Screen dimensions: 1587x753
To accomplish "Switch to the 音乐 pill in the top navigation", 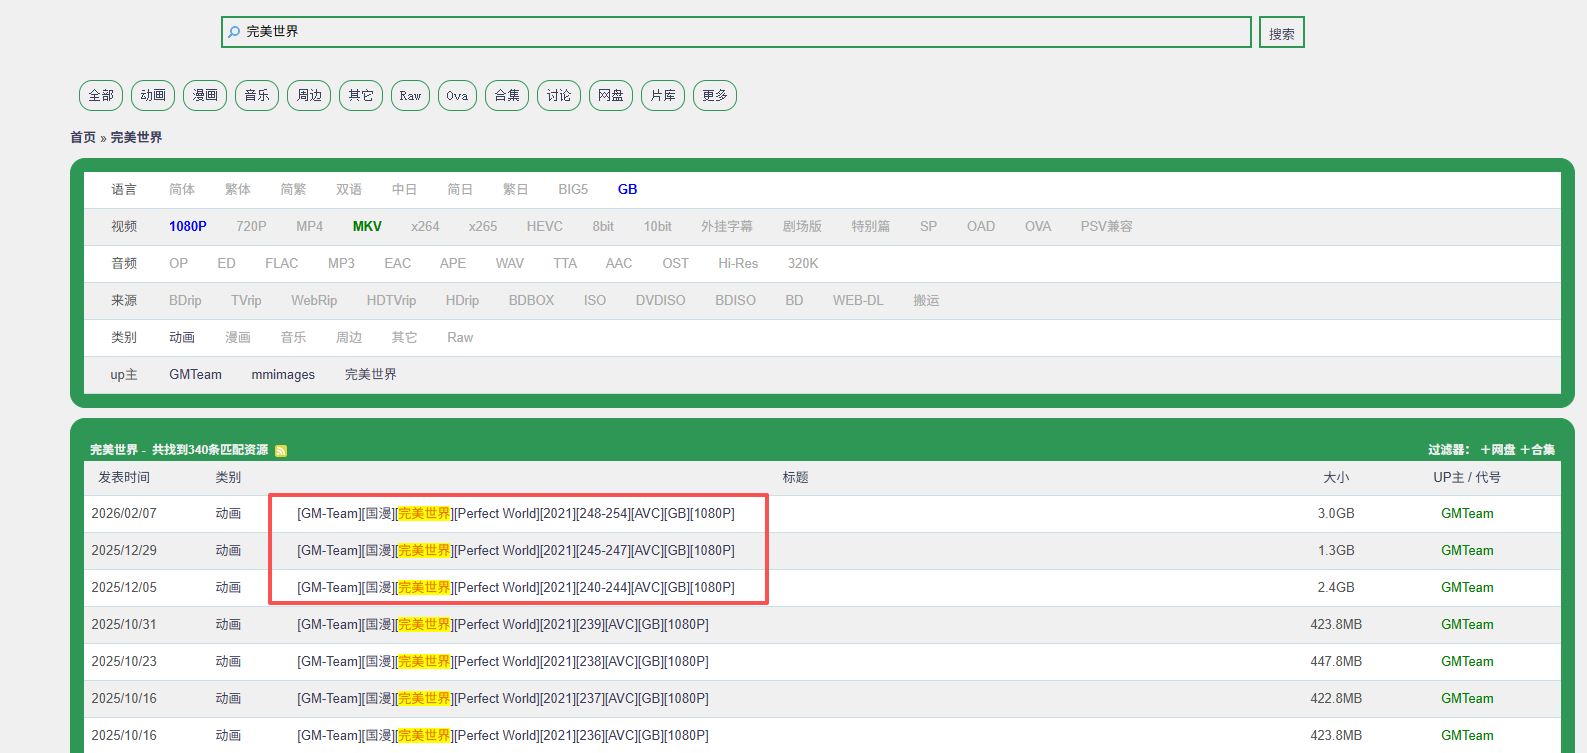I will tap(257, 96).
